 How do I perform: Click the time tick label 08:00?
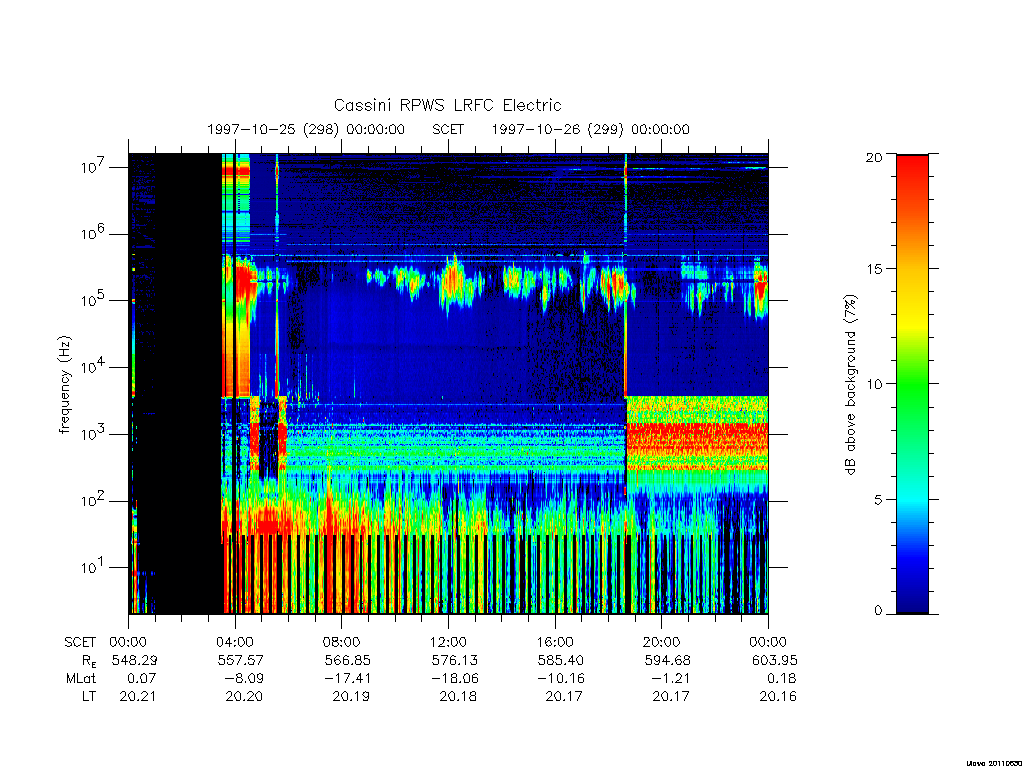pos(342,642)
